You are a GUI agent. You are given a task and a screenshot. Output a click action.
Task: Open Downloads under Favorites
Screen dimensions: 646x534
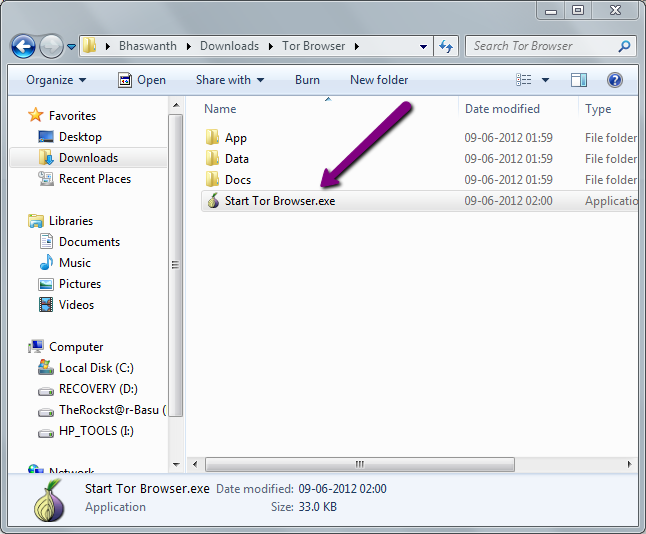pos(88,158)
